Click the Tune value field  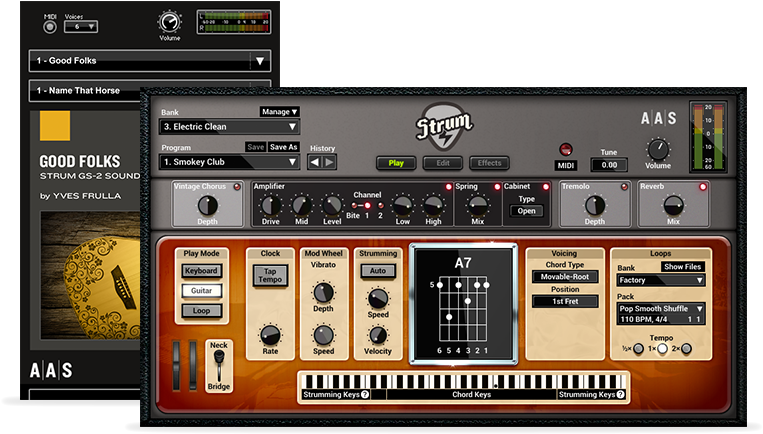click(609, 165)
